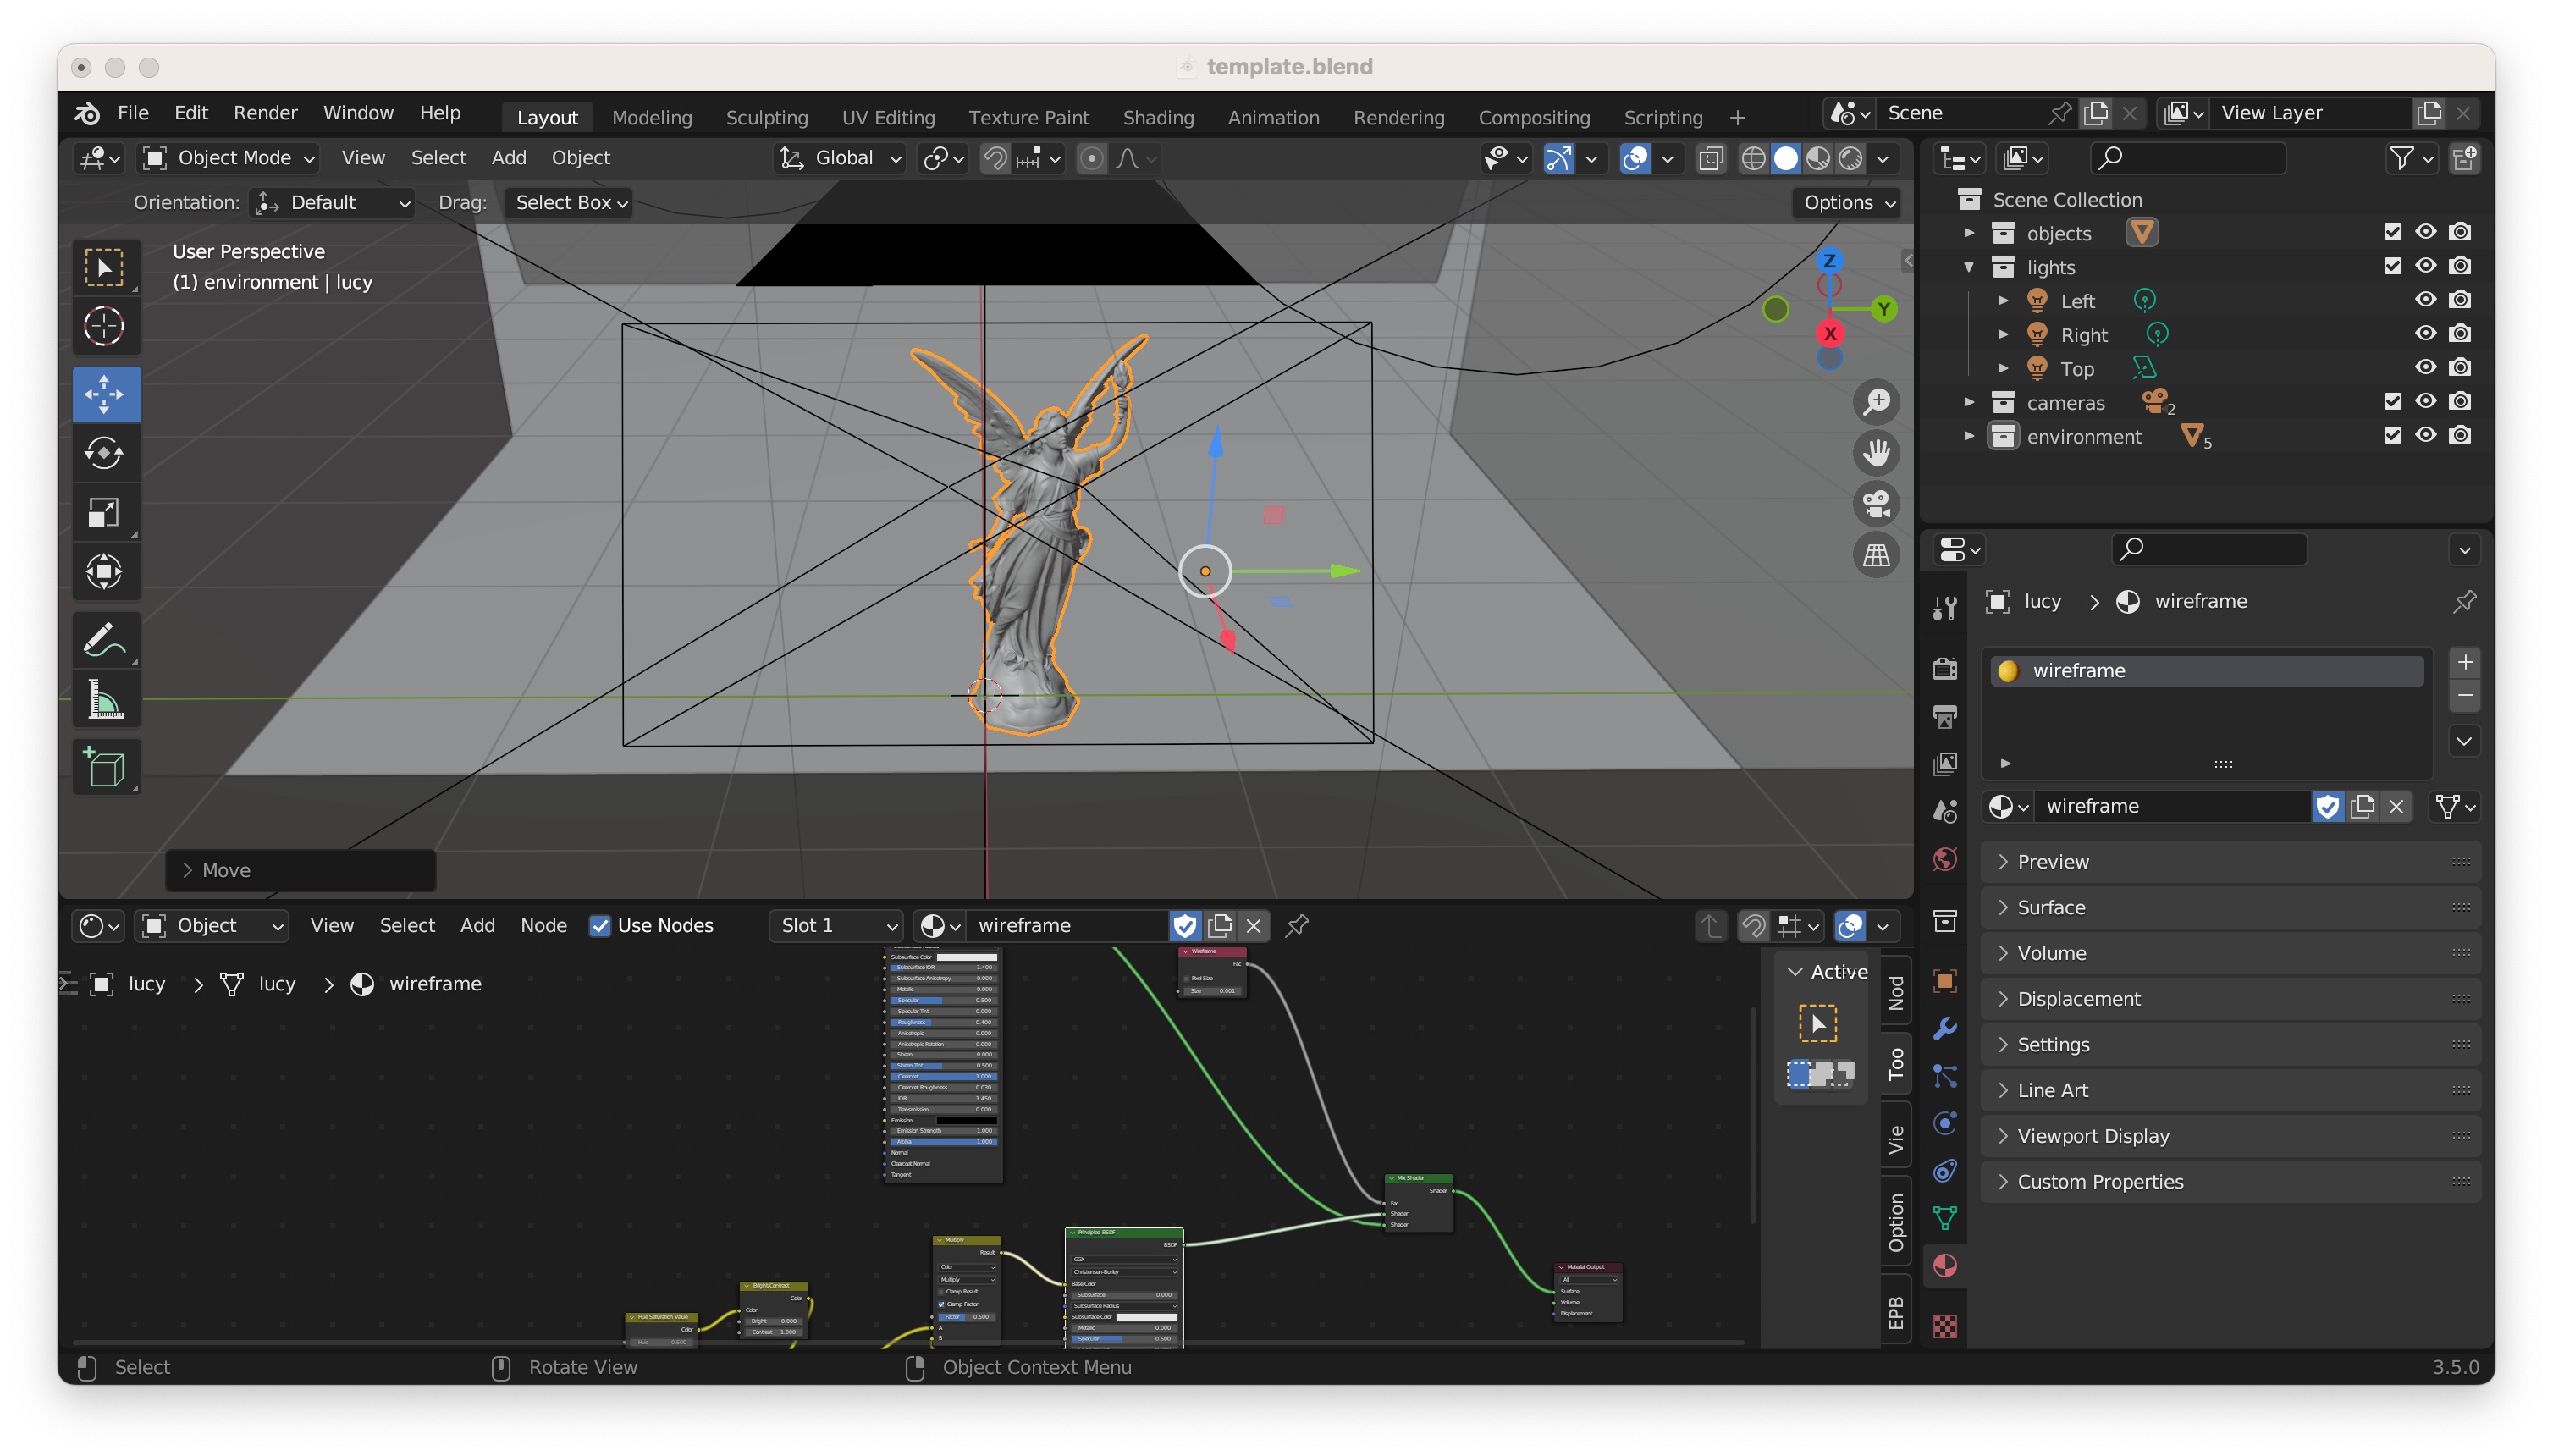
Task: Select the Rotate tool
Action: tap(105, 453)
